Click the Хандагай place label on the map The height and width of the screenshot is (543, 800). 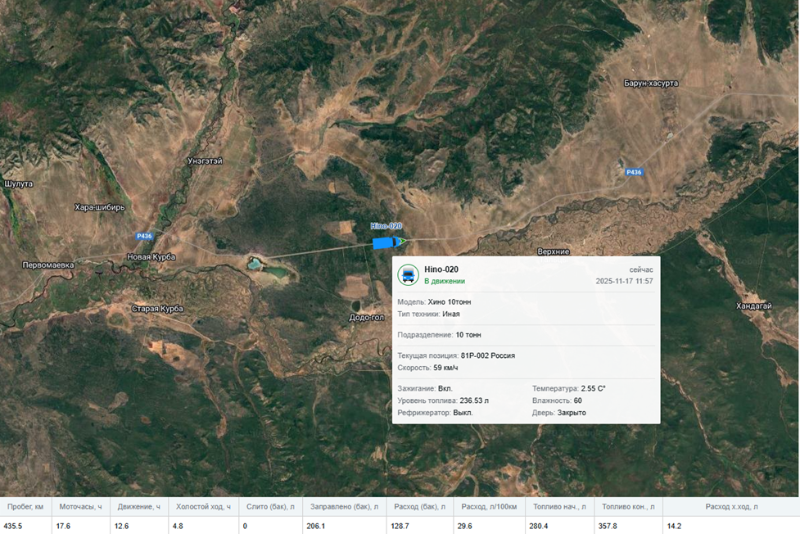[x=753, y=306]
